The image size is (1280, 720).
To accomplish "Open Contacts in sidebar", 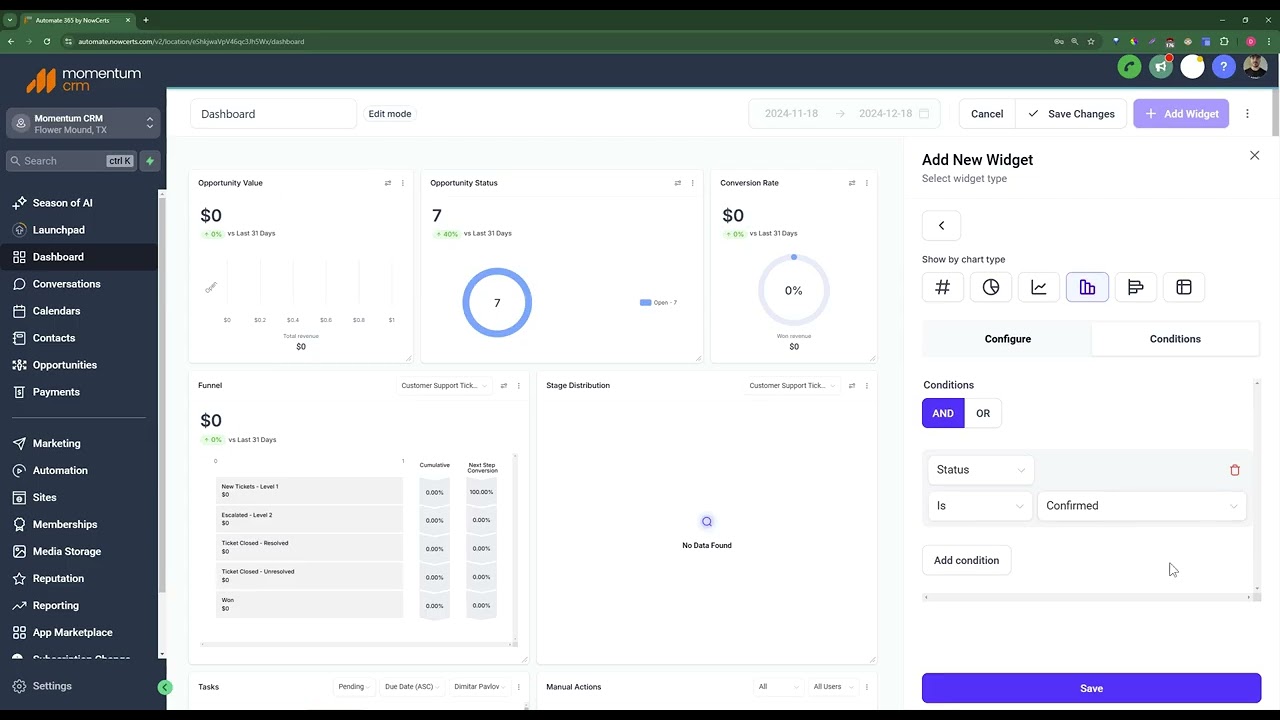I will point(79,338).
